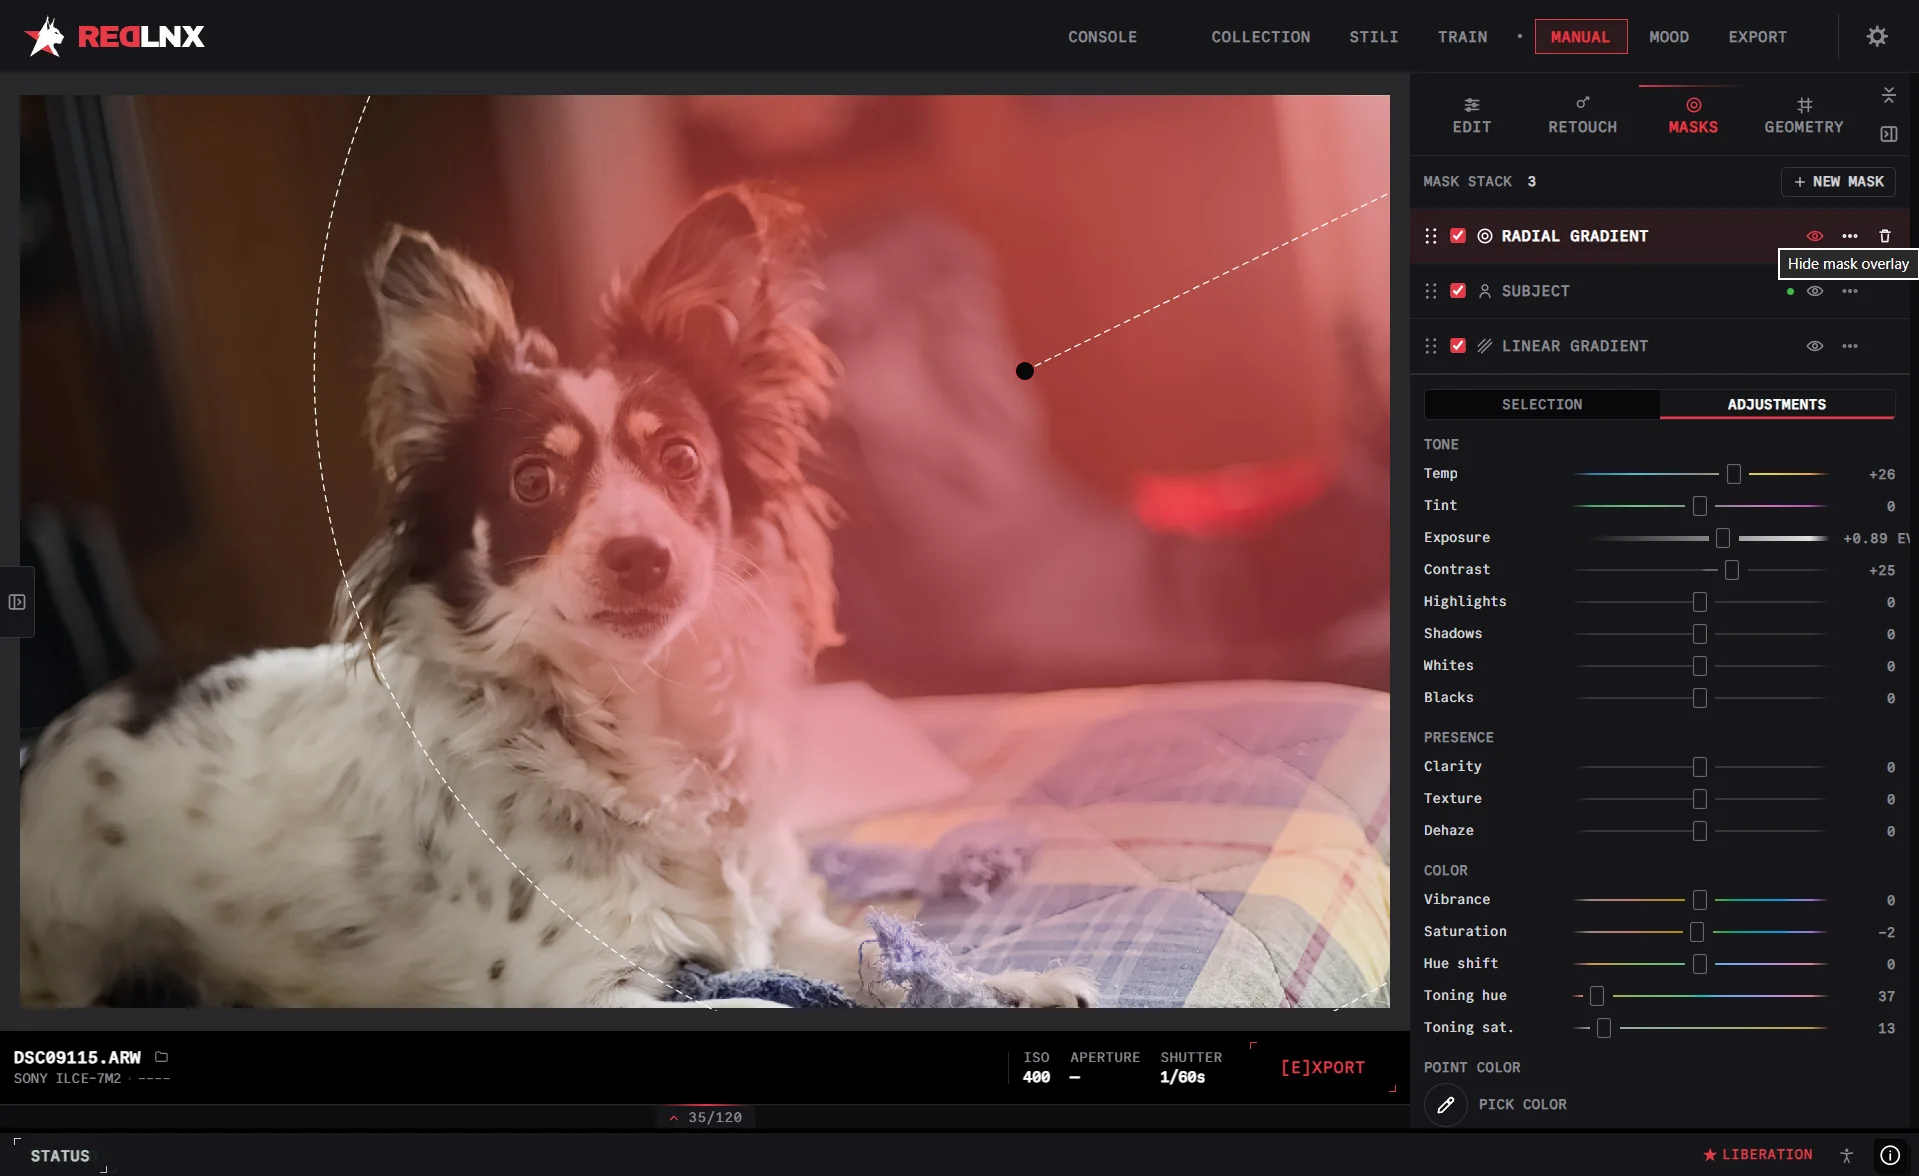1919x1176 pixels.
Task: Delete the Radial Gradient mask
Action: pyautogui.click(x=1885, y=236)
